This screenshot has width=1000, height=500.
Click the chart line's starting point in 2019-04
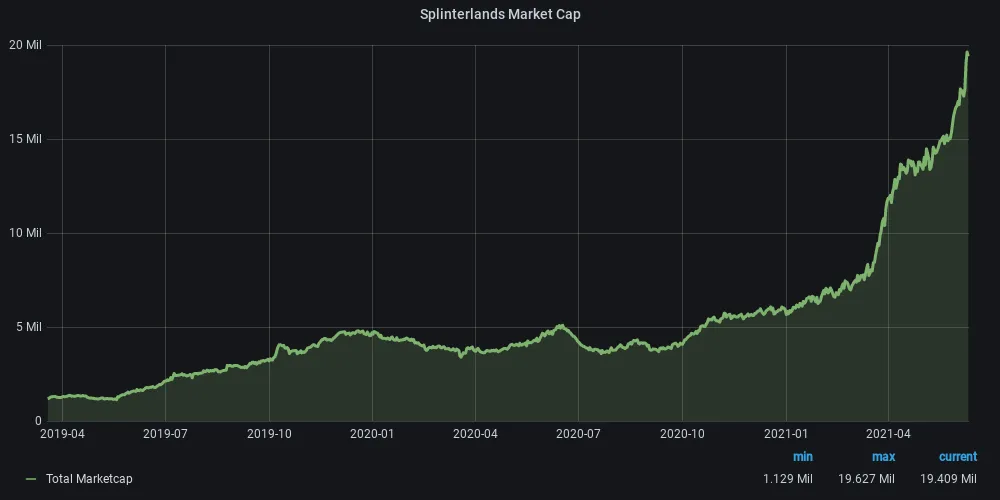click(49, 399)
